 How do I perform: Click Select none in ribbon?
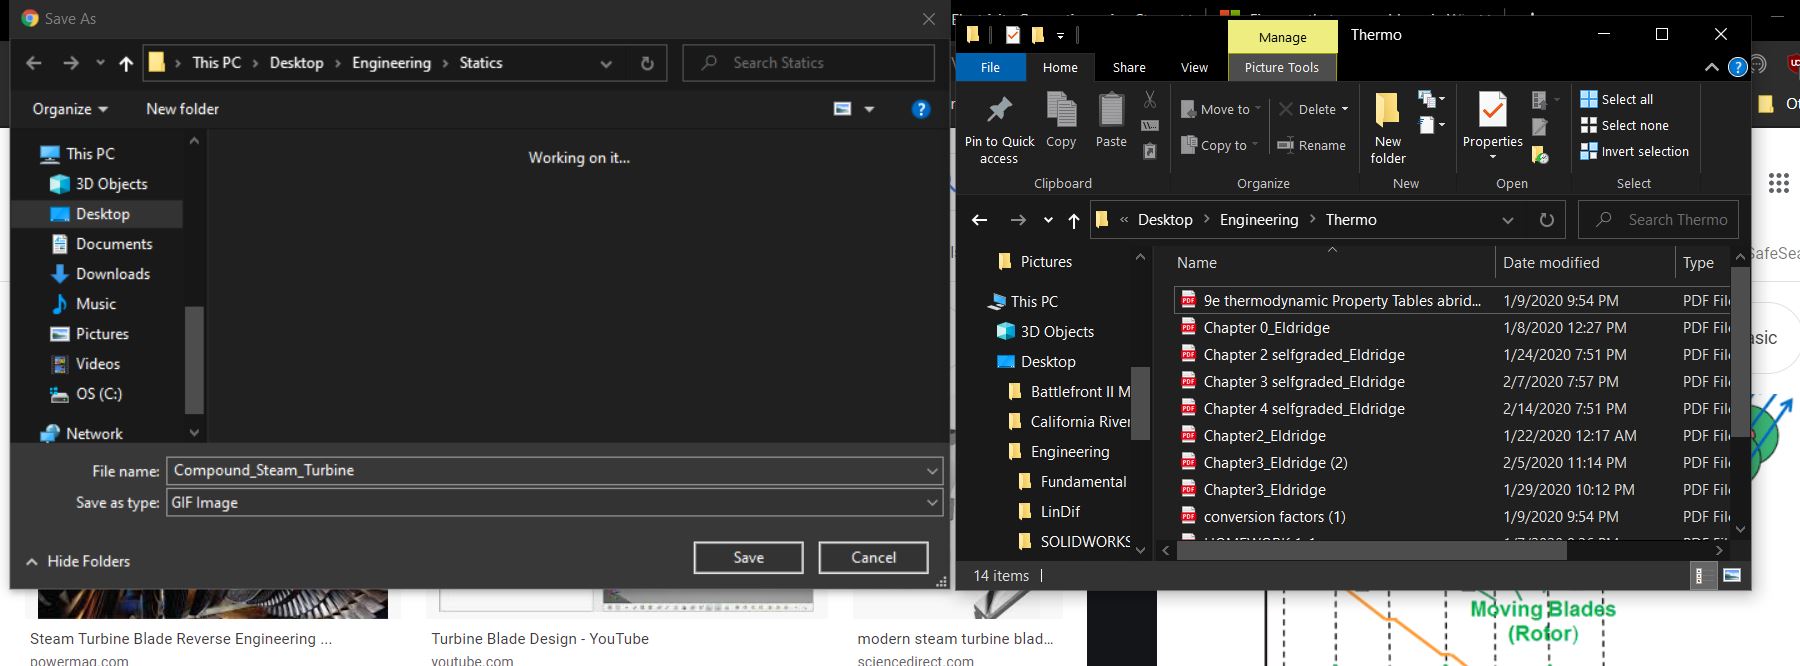1624,125
